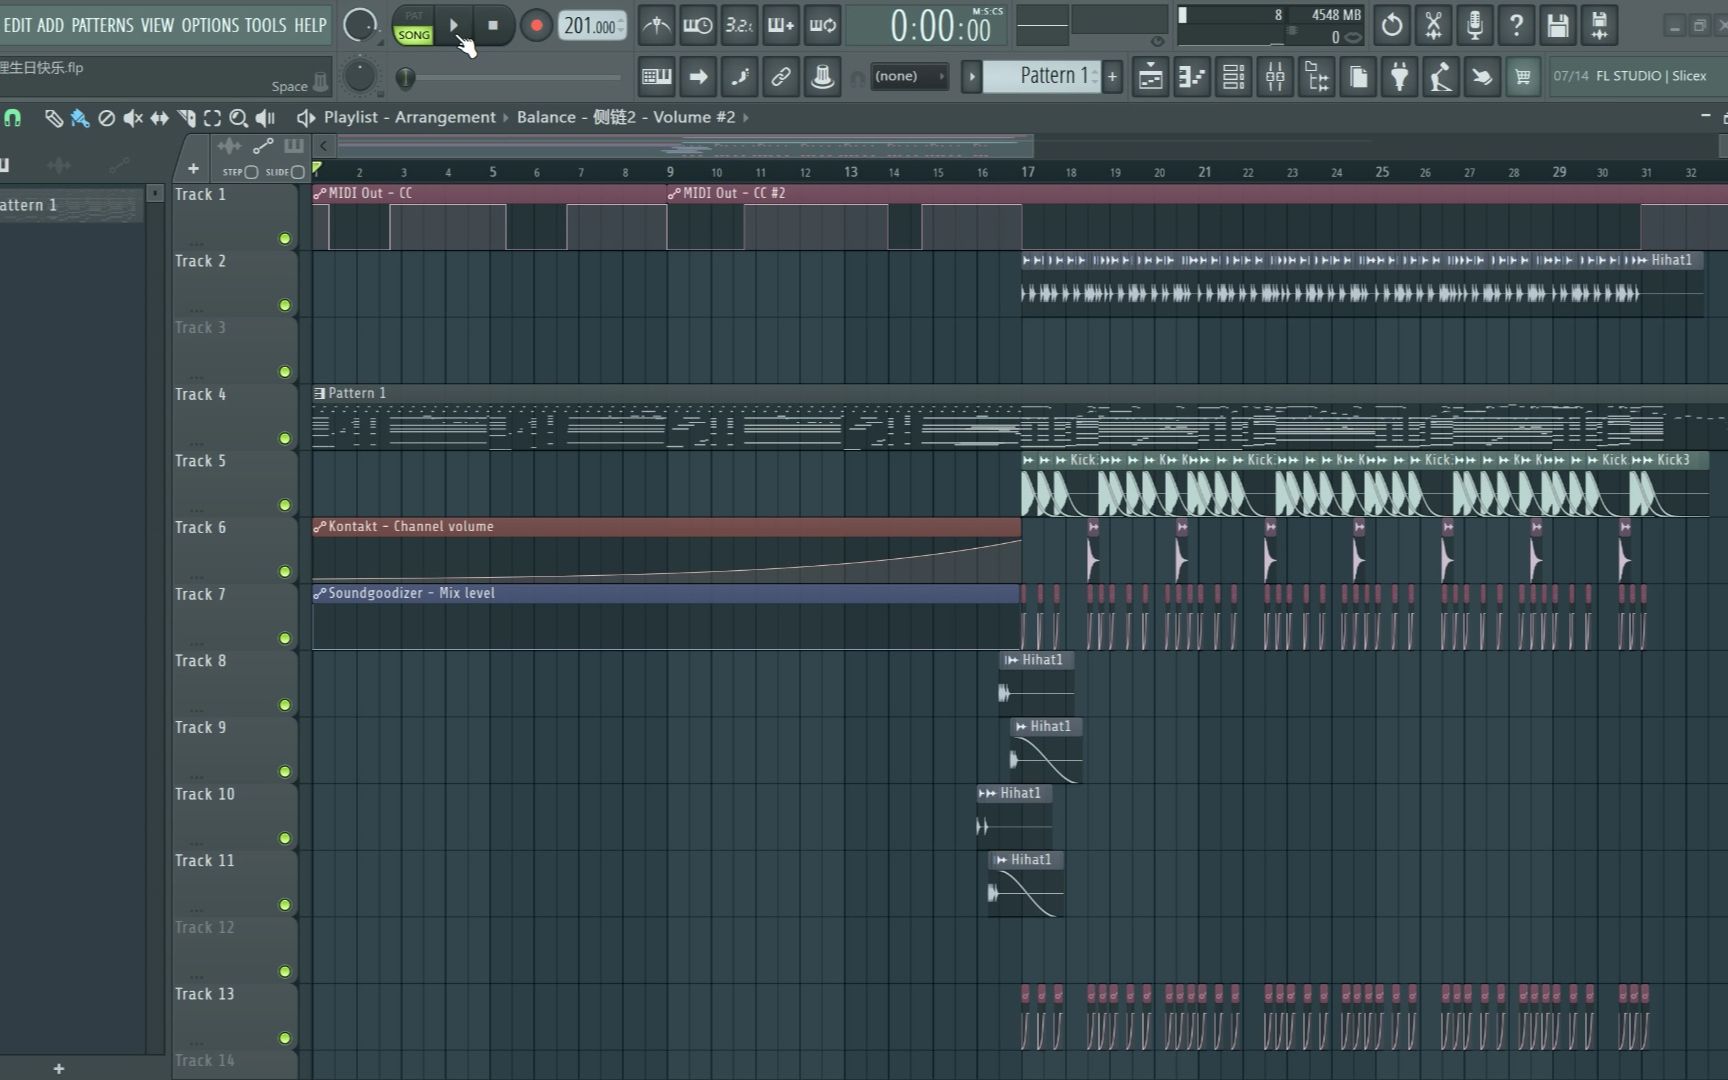Mute Track 2 with its green light
The height and width of the screenshot is (1080, 1728).
[285, 305]
